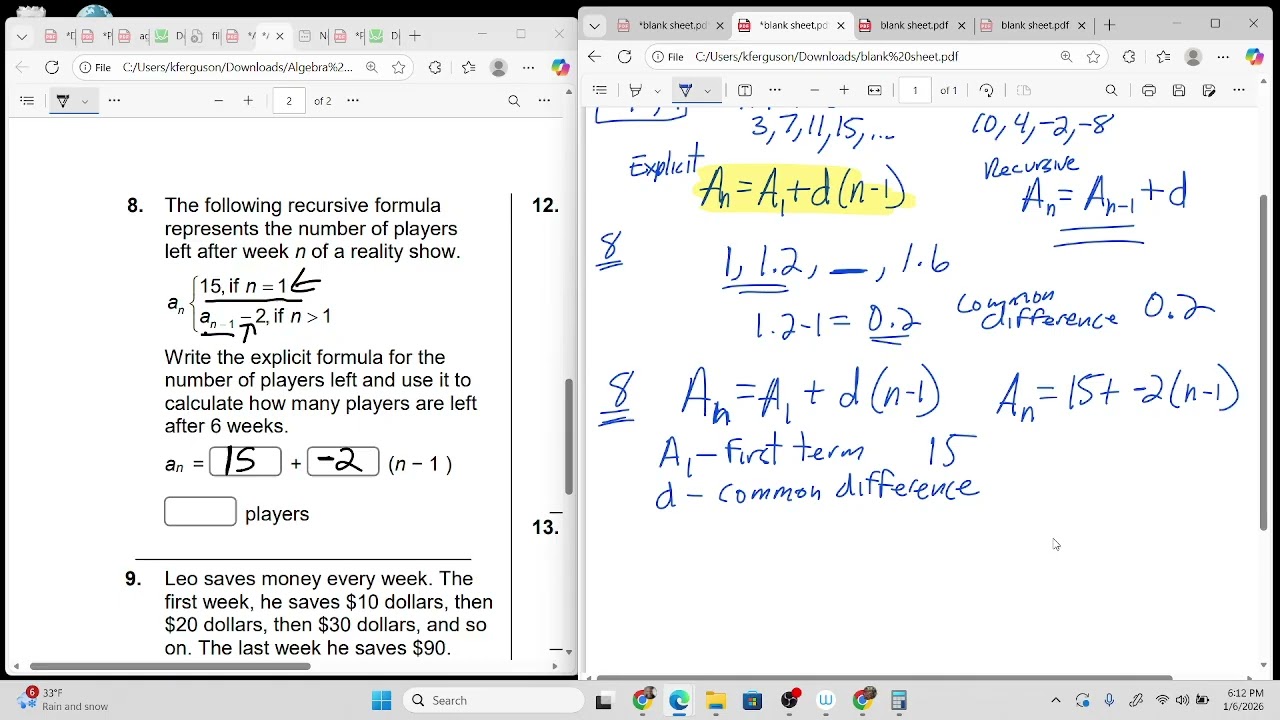Print the blank sheet PDF
Screen dimensions: 1280x720
pyautogui.click(x=1149, y=90)
